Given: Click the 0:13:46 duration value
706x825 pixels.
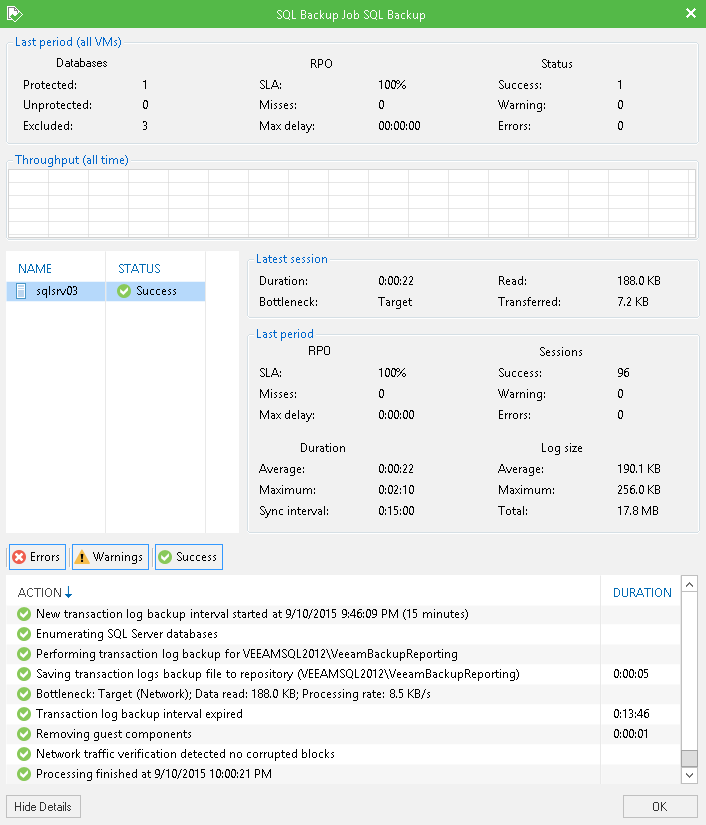Looking at the screenshot, I should coord(631,714).
